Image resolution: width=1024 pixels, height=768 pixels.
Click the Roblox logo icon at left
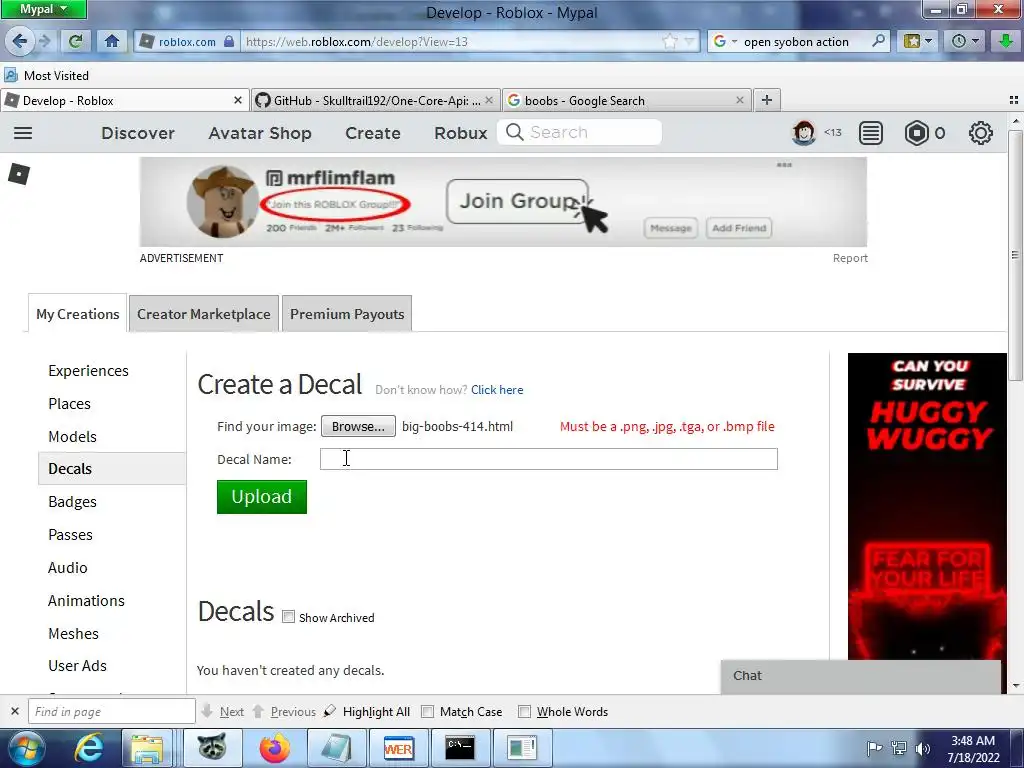19,174
